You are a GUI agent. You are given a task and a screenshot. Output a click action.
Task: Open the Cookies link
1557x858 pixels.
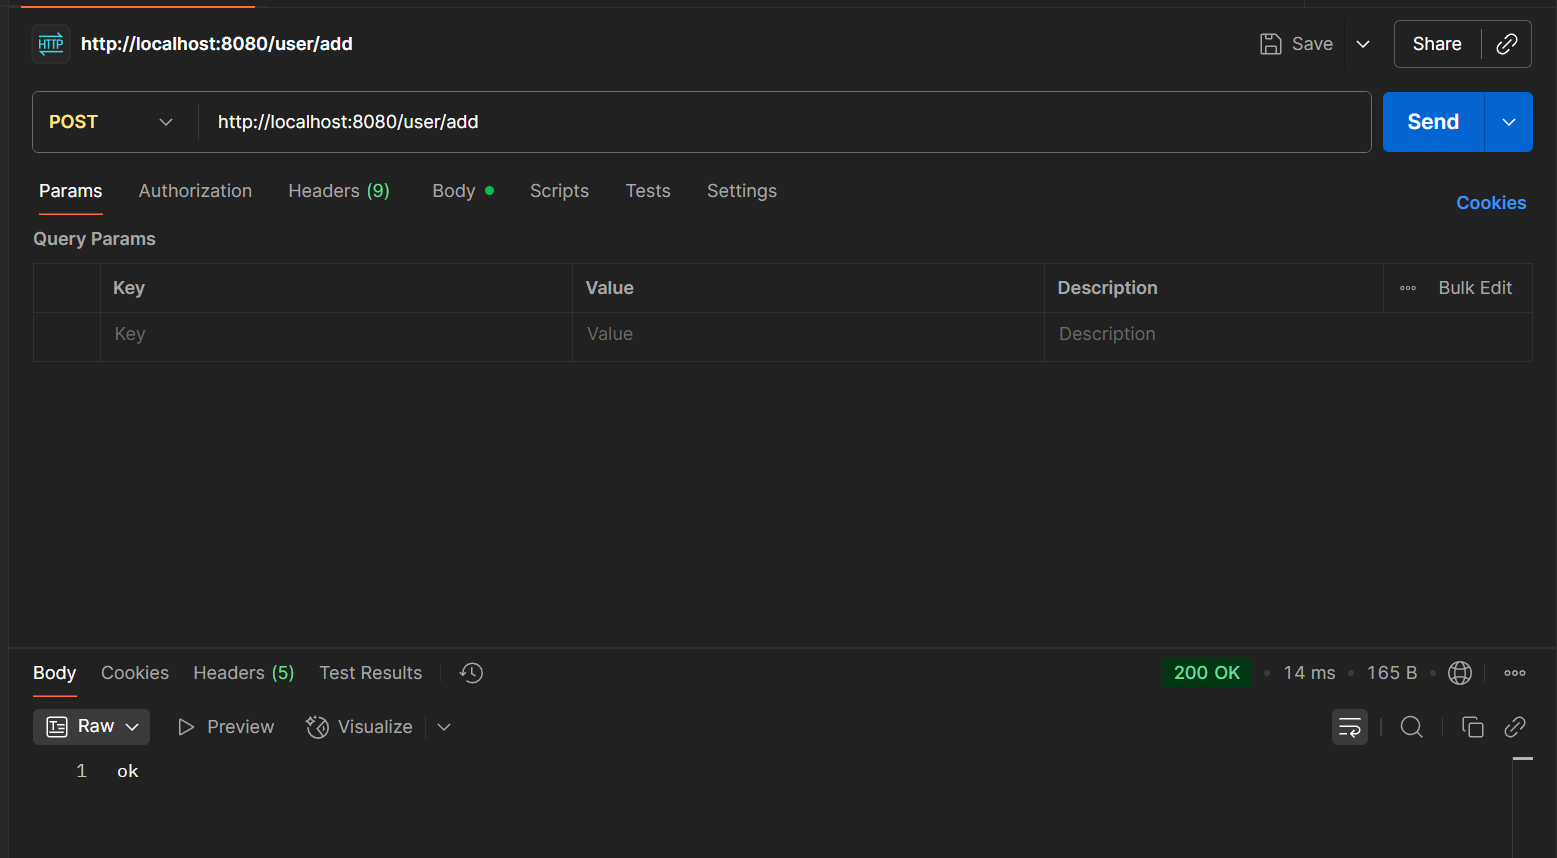(x=1490, y=203)
